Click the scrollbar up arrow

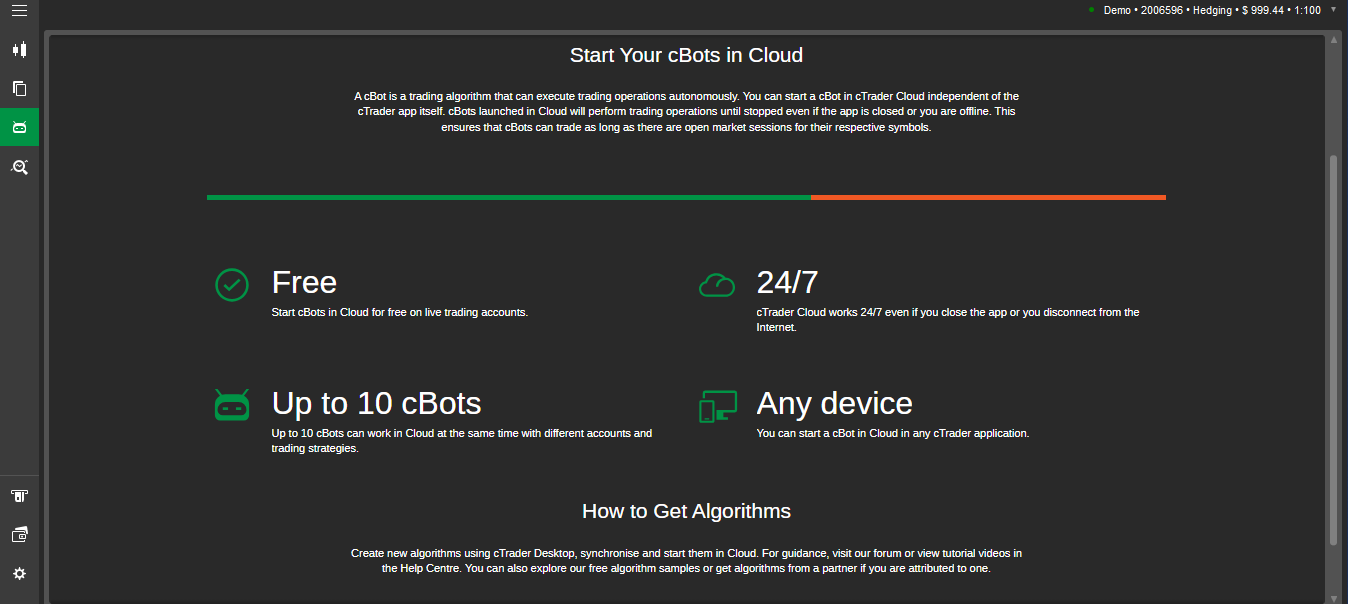coord(1333,40)
